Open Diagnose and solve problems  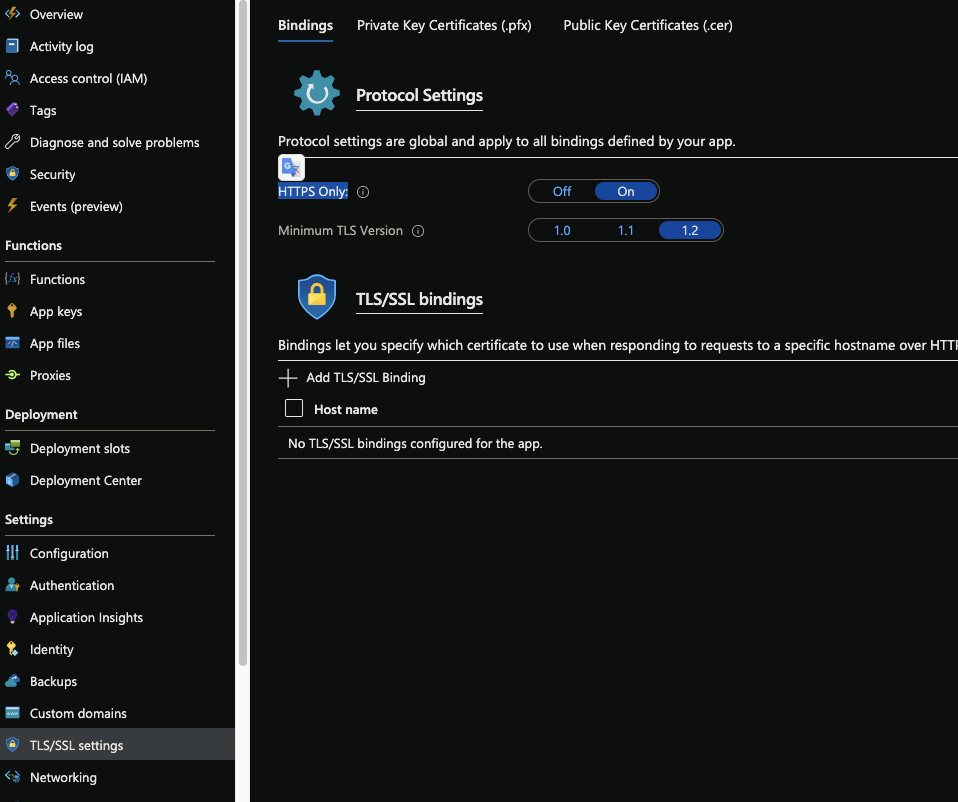(117, 142)
